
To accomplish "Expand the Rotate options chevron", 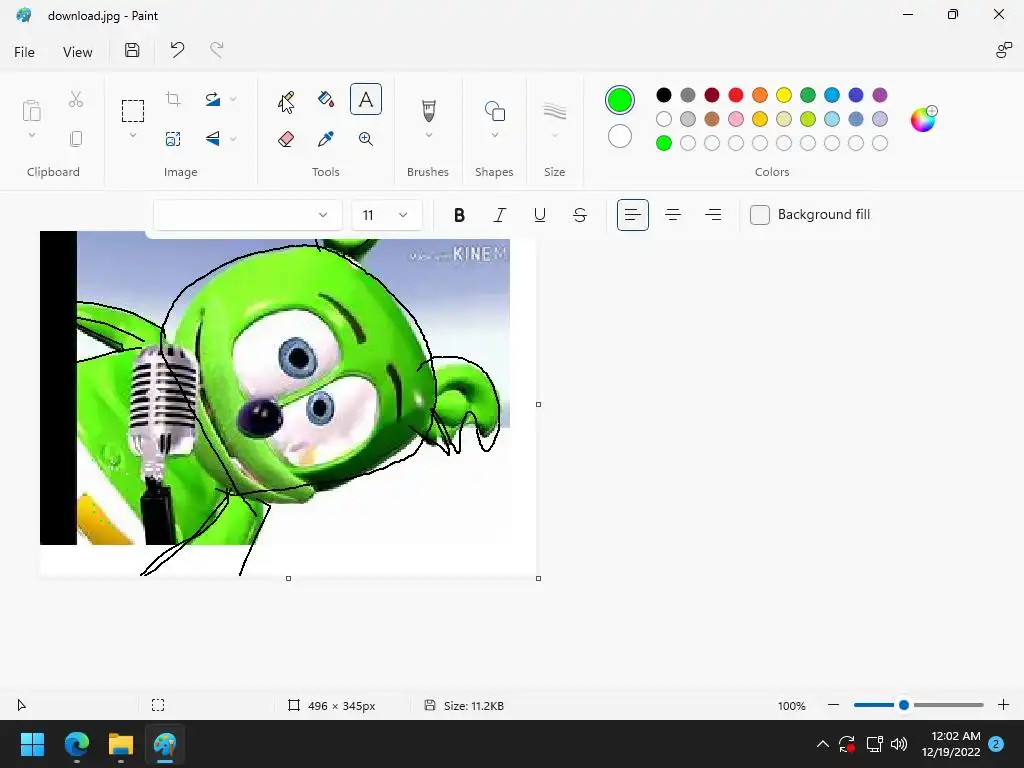I will tap(233, 99).
